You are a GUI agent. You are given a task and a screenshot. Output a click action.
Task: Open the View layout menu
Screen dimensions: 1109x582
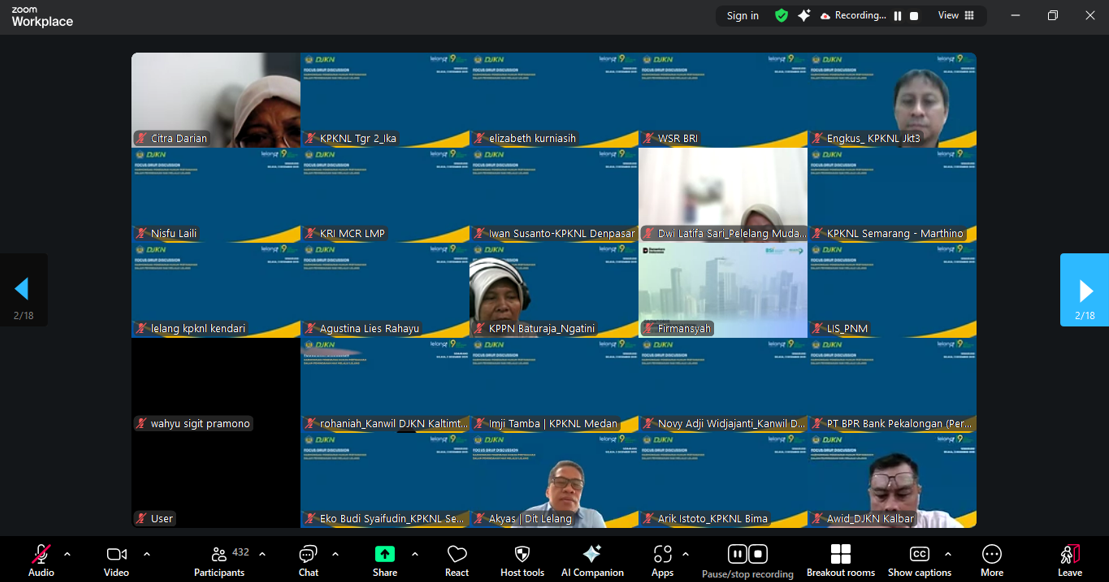(956, 16)
